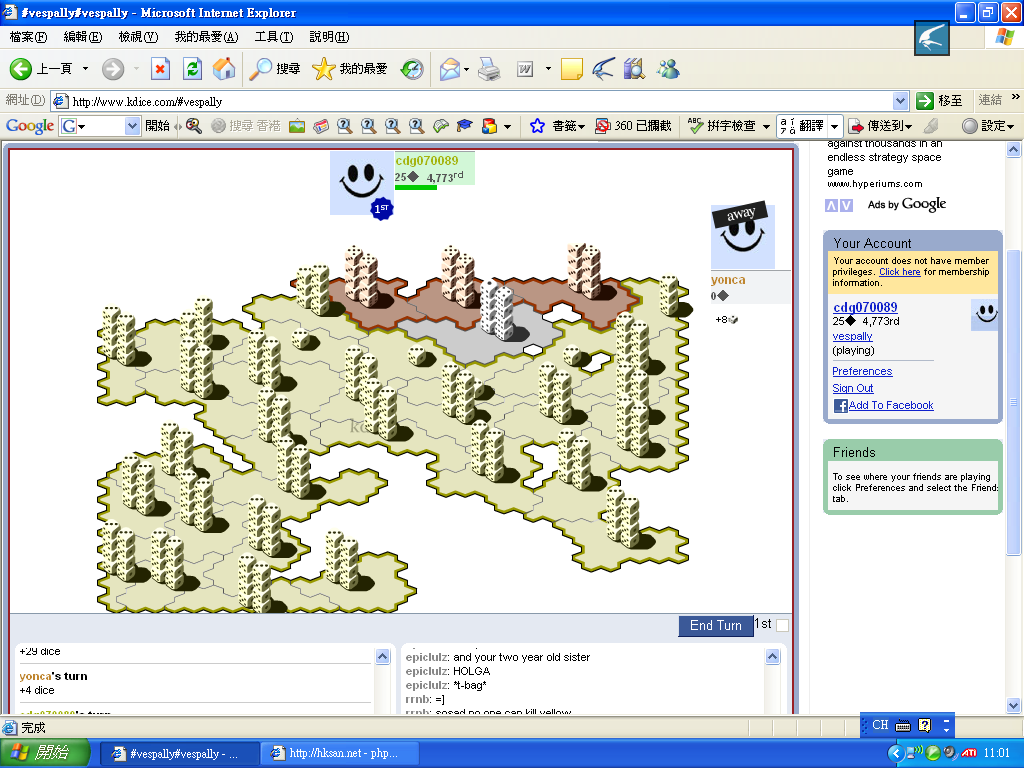
Task: Open the Translate dropdown arrow
Action: pos(834,126)
